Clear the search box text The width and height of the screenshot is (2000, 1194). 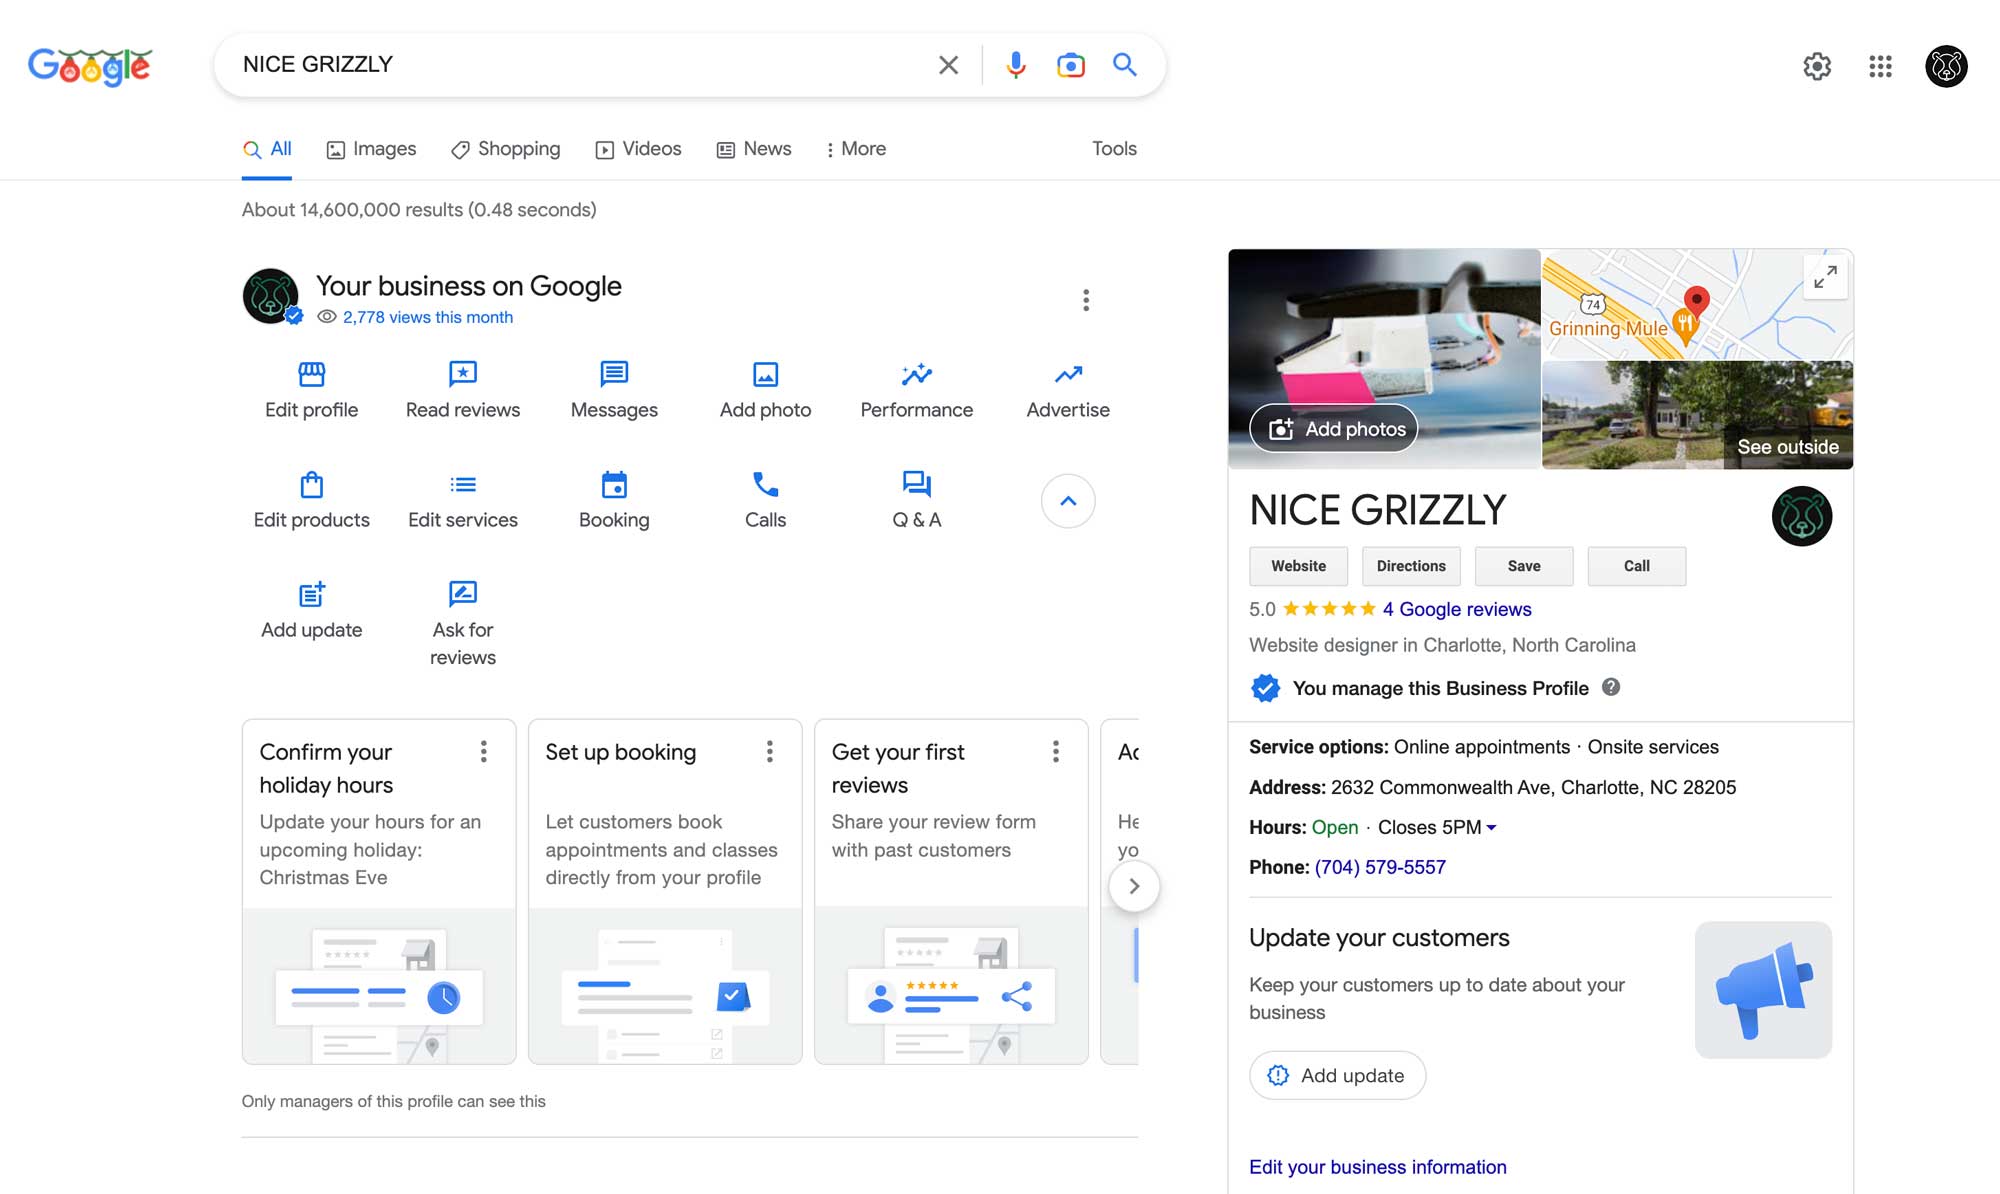click(948, 65)
